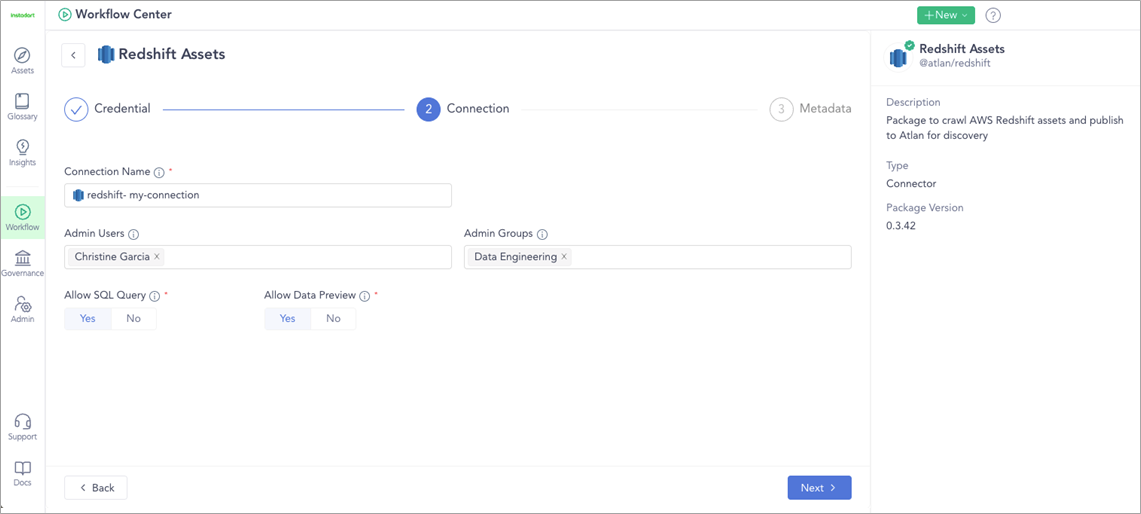Click the Redshift icon next to page title
This screenshot has height=514, width=1141.
click(106, 55)
